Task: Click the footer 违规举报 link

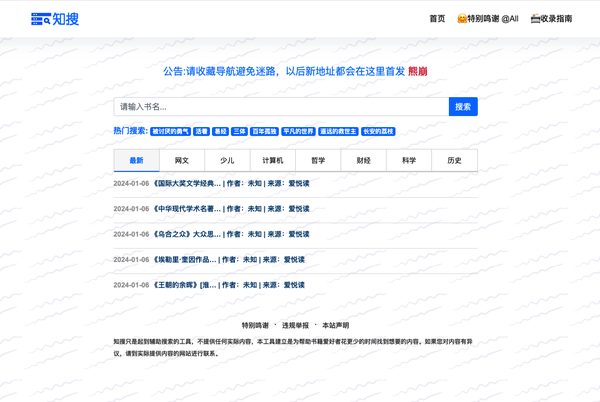Action: [x=295, y=326]
